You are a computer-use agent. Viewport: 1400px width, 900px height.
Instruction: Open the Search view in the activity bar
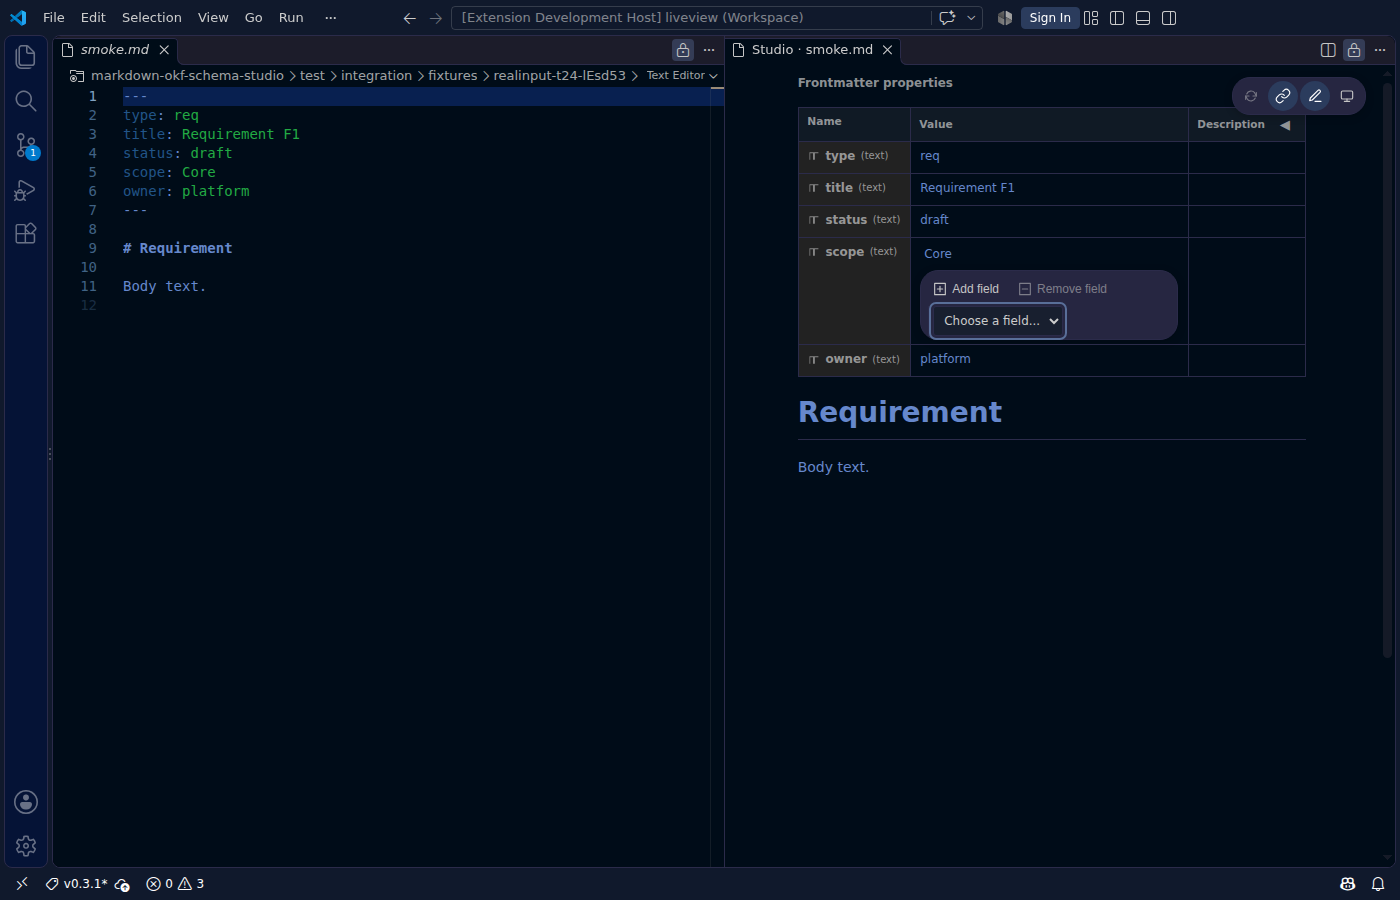point(26,101)
